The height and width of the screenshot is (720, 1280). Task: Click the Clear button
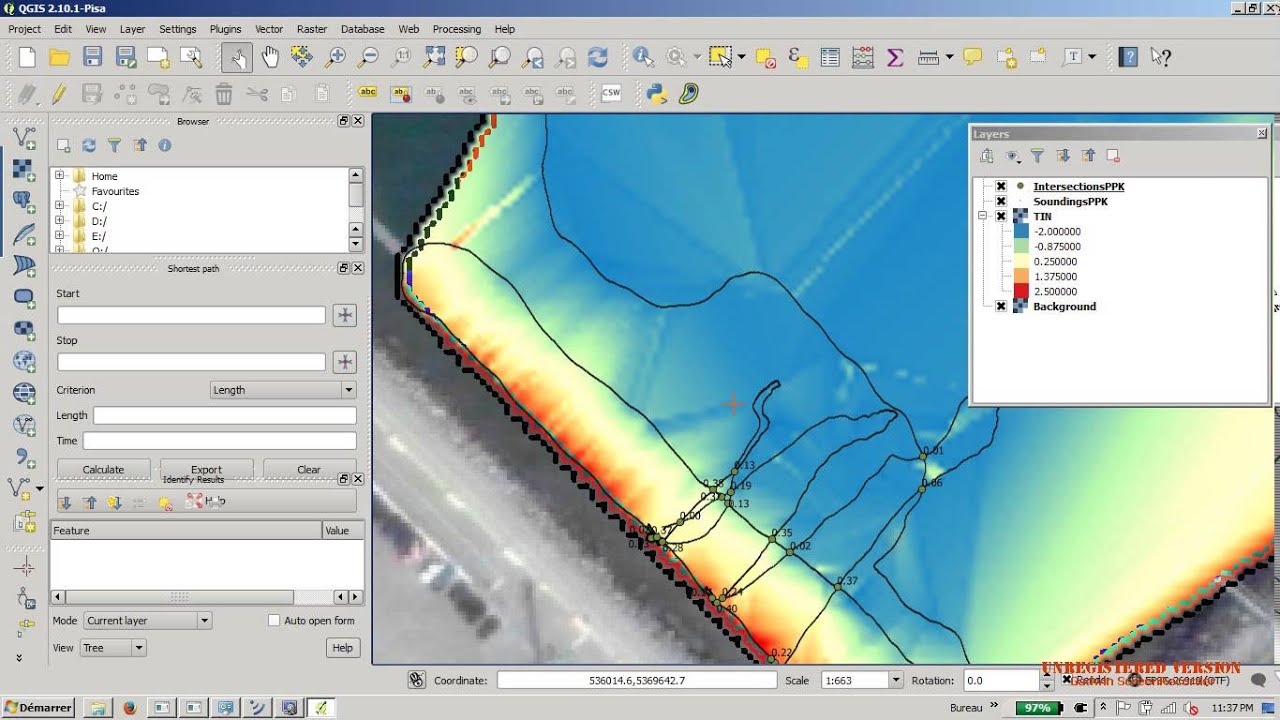(309, 469)
